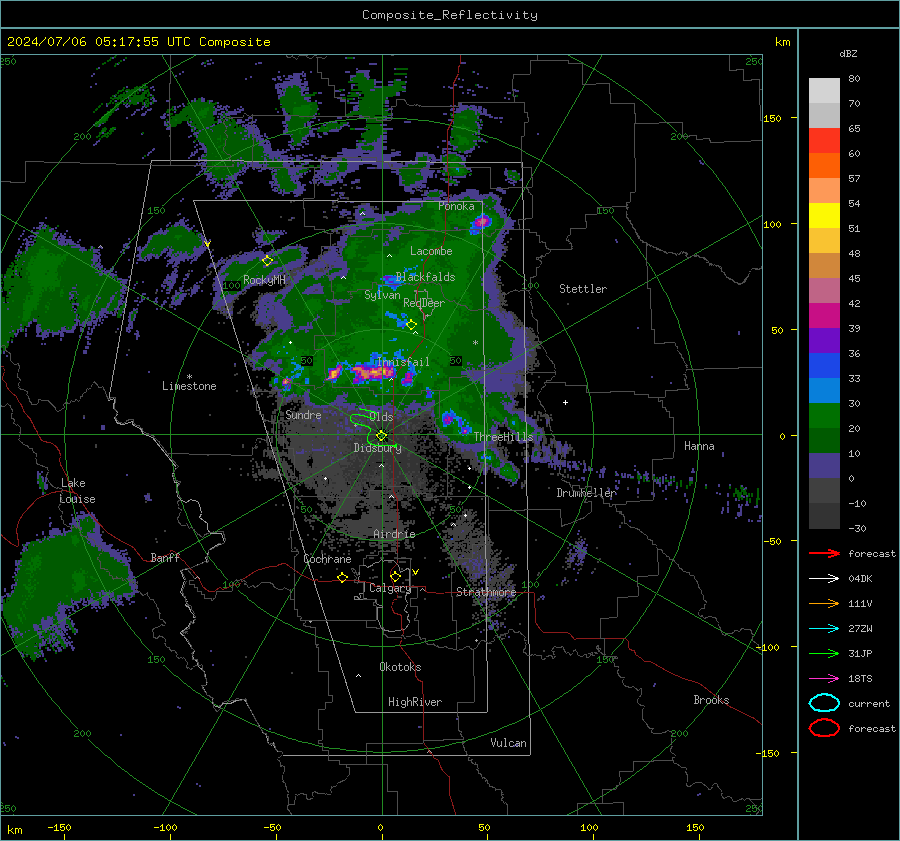Click the Stettler label
900x841 pixels.
pyautogui.click(x=583, y=289)
